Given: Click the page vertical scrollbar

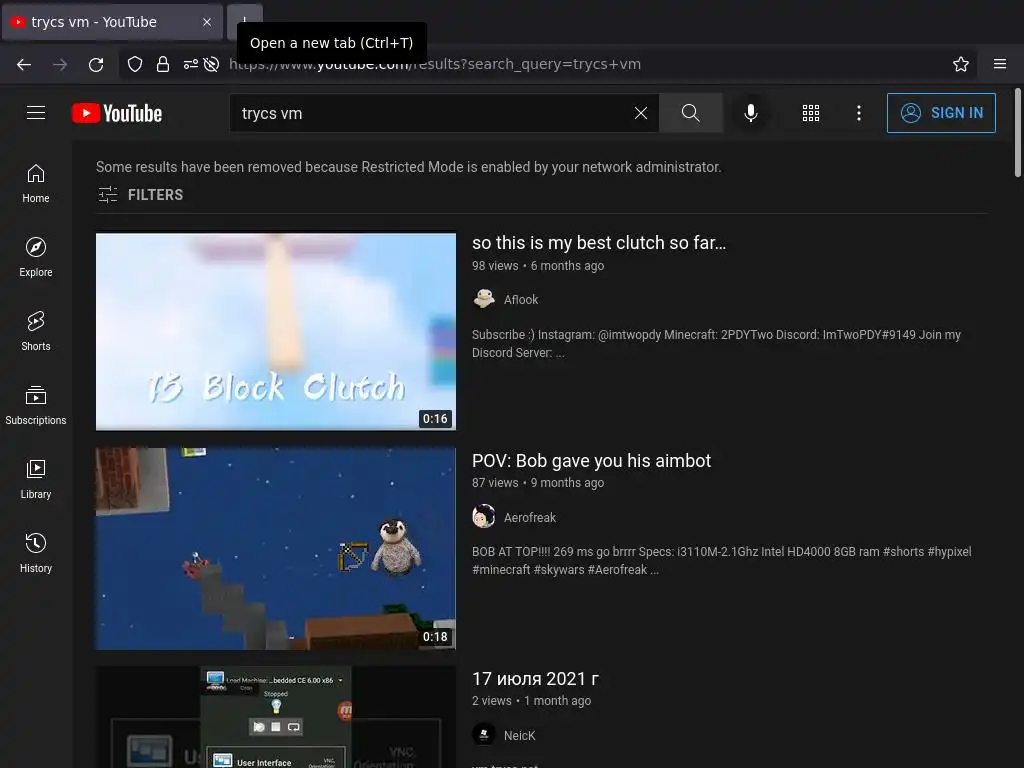Looking at the screenshot, I should pos(1017,133).
